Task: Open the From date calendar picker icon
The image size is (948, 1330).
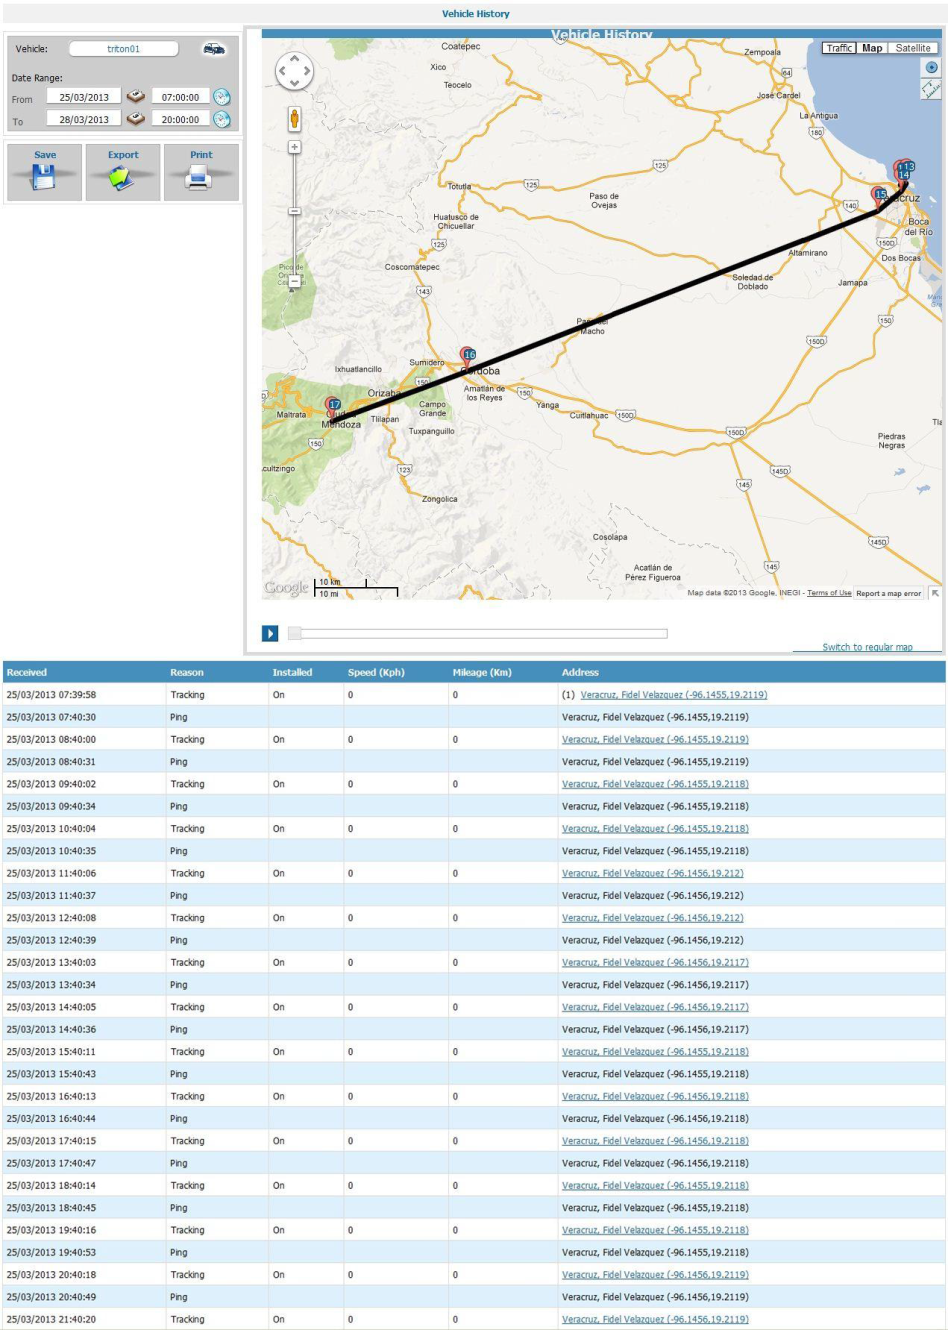Action: point(135,97)
